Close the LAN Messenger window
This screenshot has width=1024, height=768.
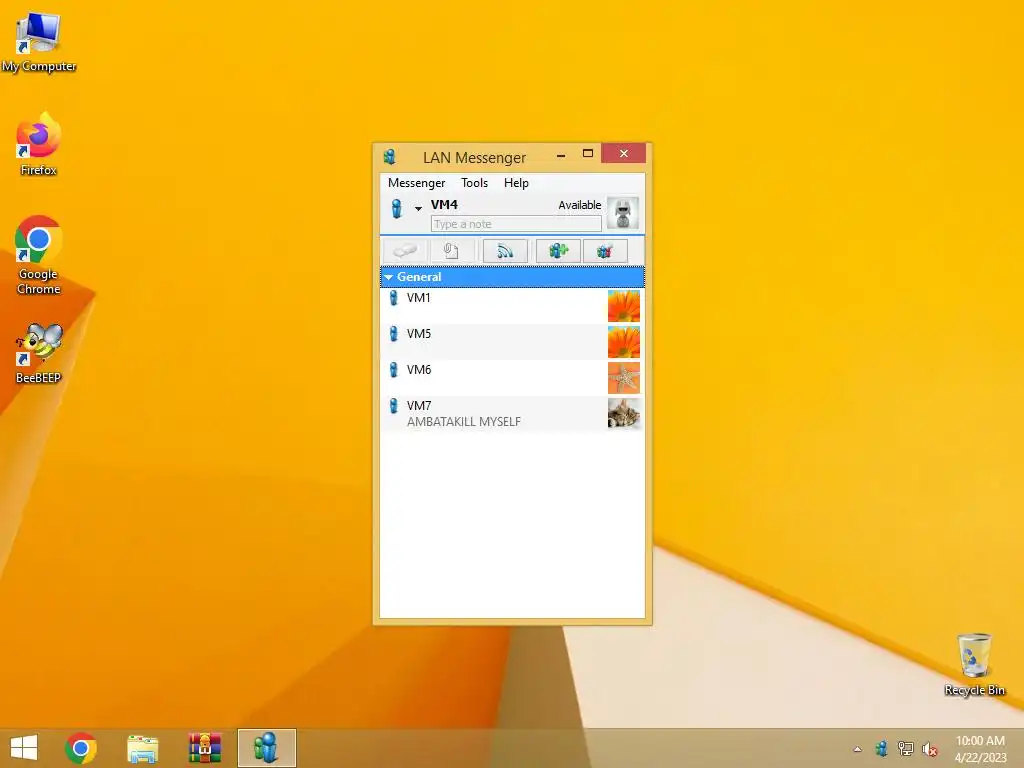(x=624, y=153)
